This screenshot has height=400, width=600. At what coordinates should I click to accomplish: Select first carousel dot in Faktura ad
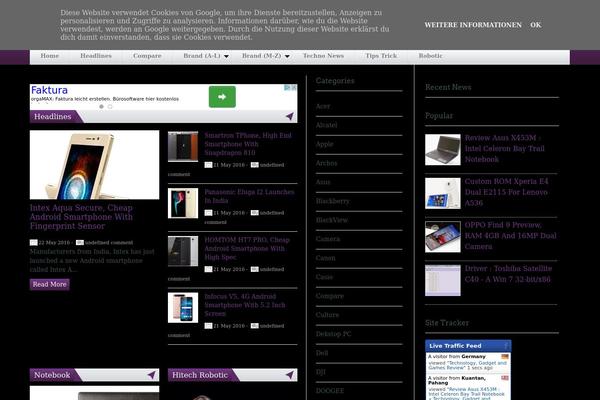101,106
